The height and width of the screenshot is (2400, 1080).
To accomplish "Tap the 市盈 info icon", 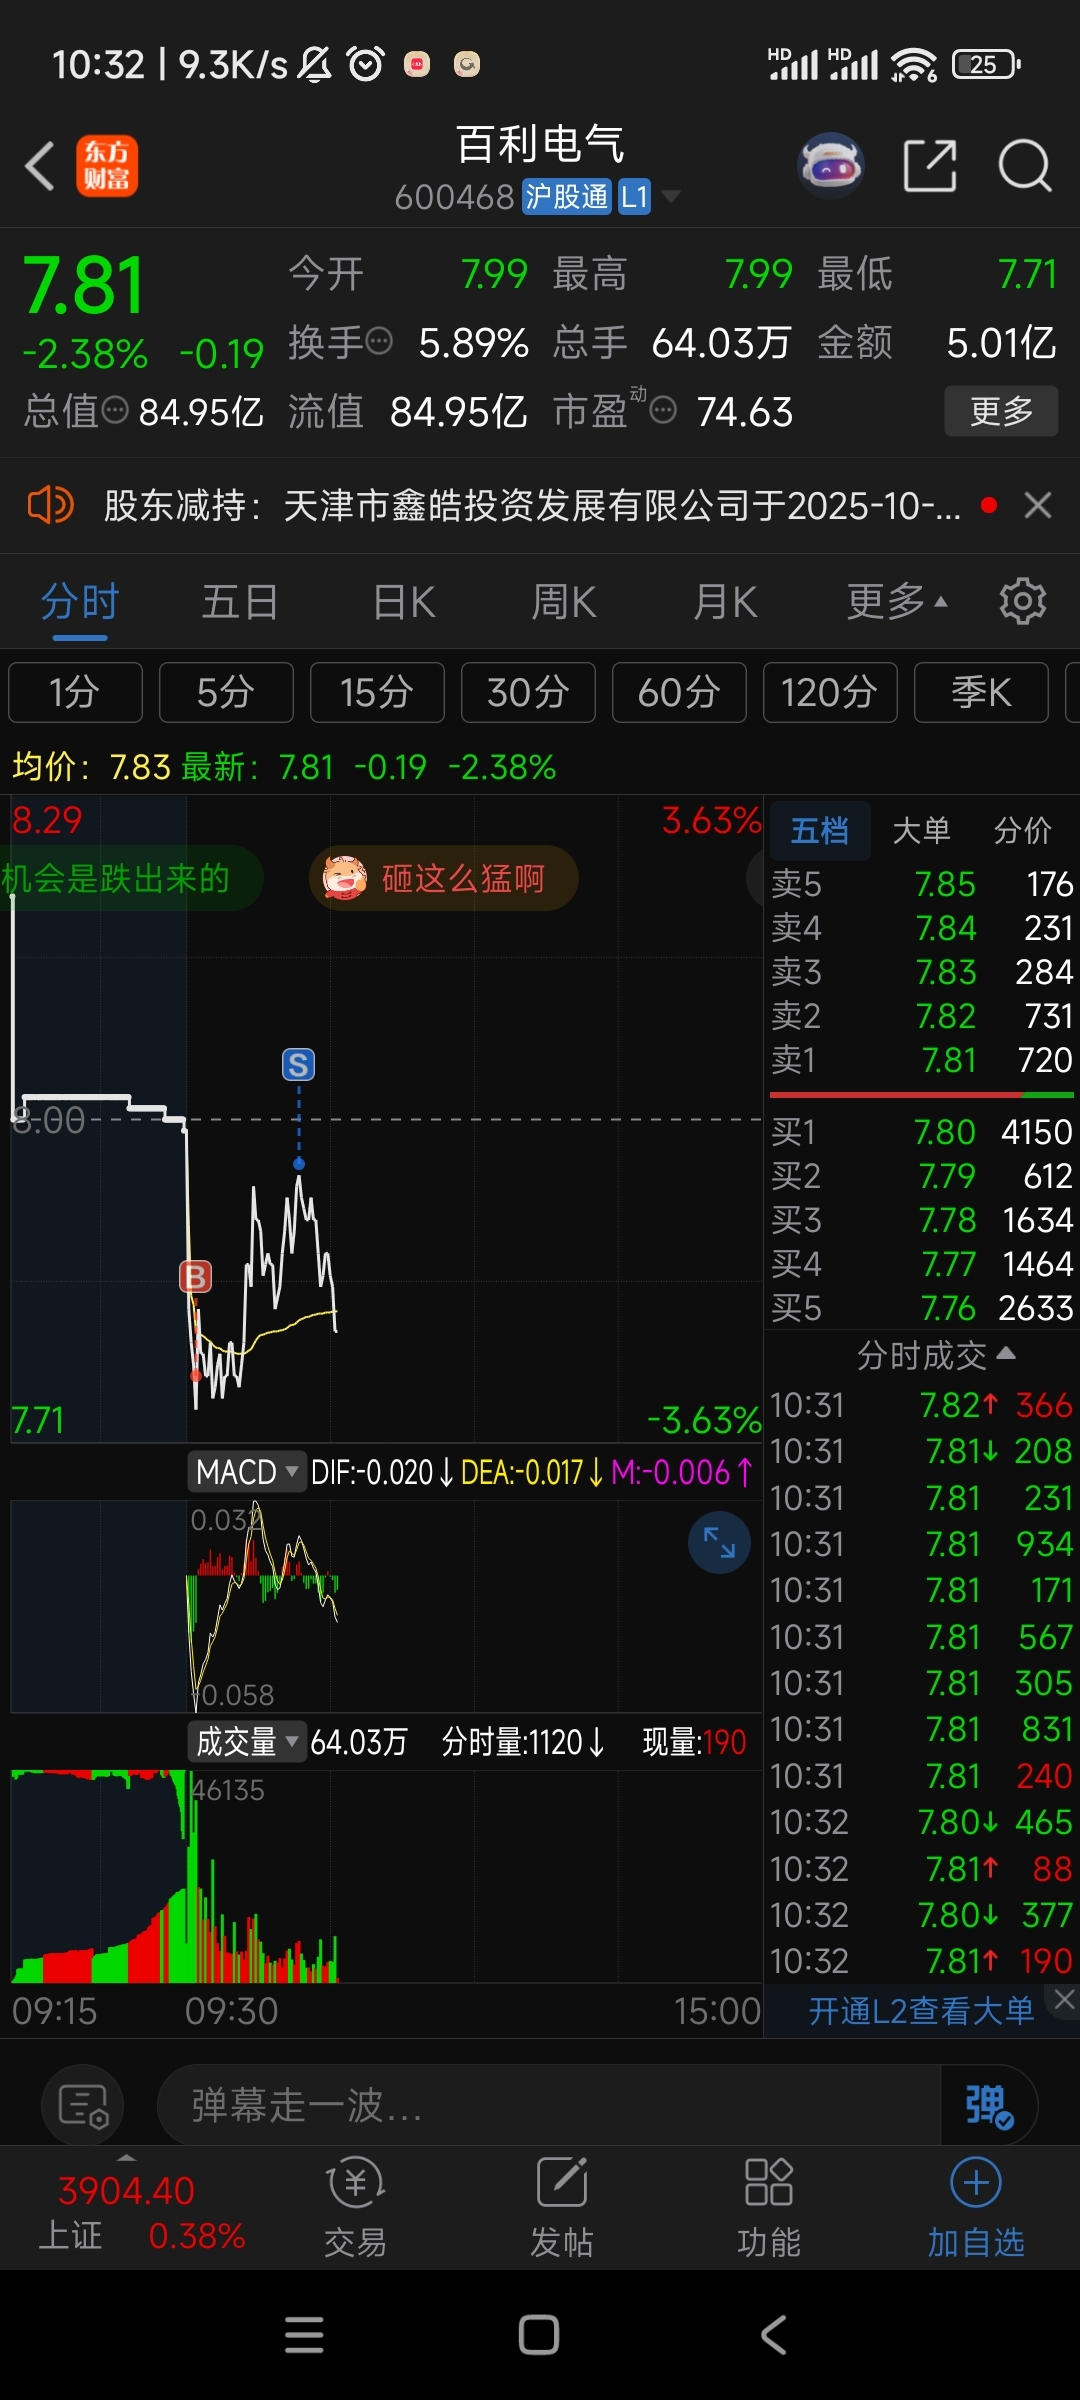I will (663, 410).
